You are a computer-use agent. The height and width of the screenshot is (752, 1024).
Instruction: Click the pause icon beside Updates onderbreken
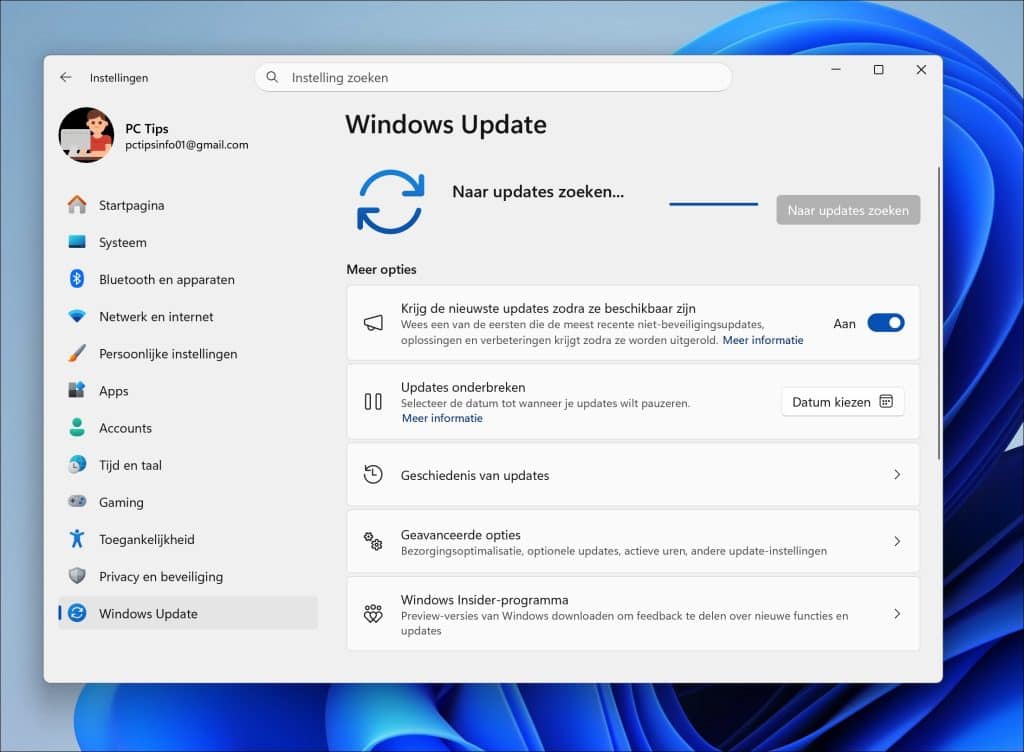coord(373,401)
